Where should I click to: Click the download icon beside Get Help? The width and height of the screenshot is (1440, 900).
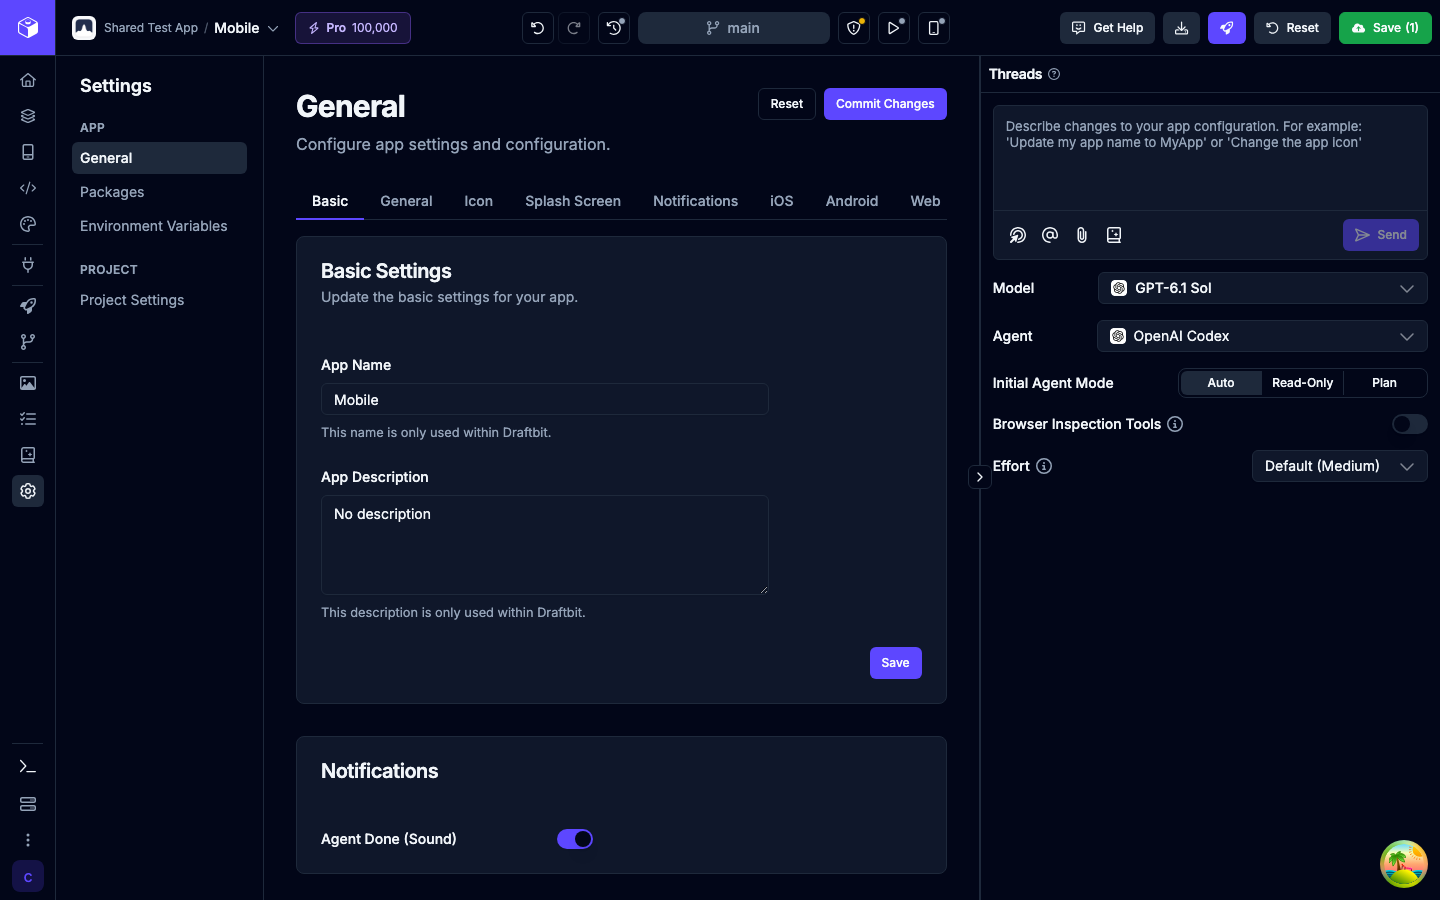[1181, 28]
